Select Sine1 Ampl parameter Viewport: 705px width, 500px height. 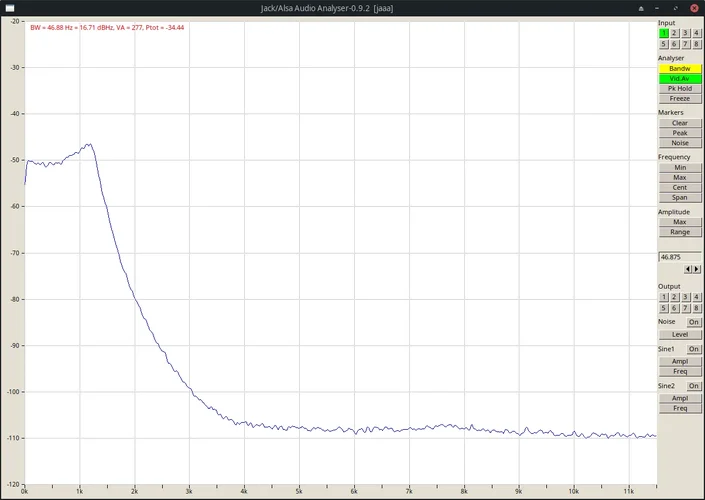point(680,362)
